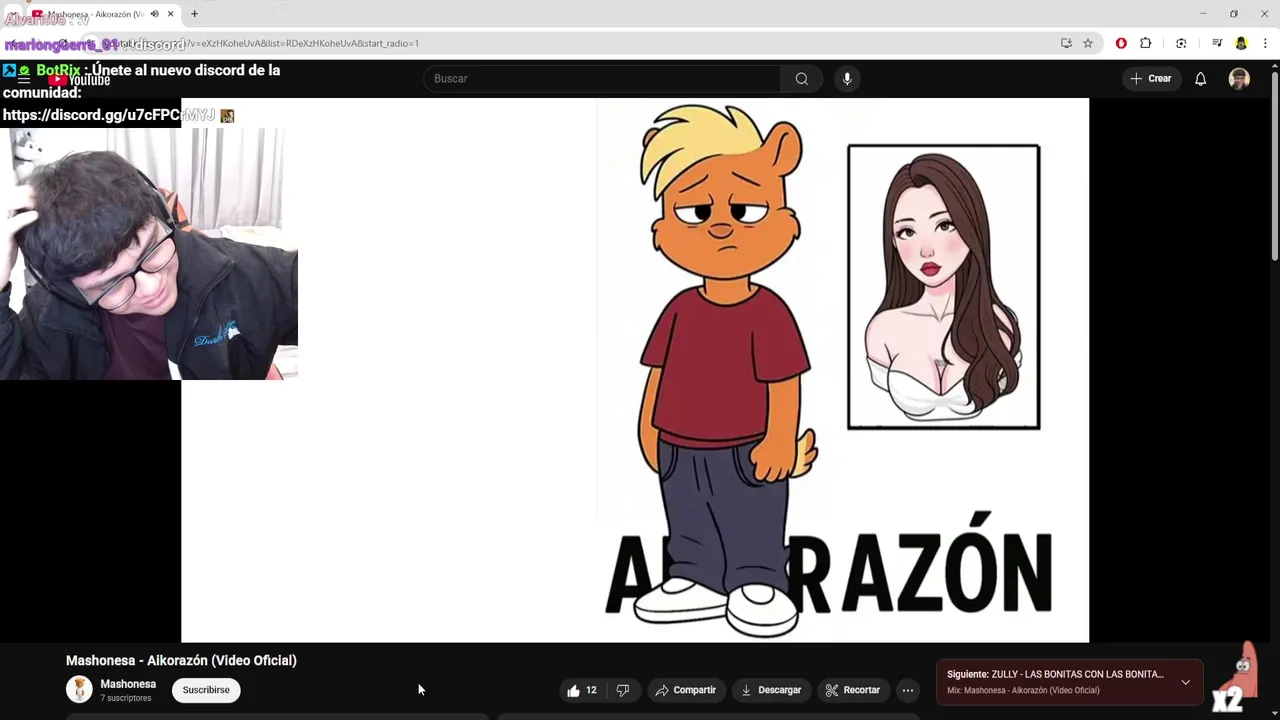
Task: Click the 7 suscriptores text
Action: 126,698
